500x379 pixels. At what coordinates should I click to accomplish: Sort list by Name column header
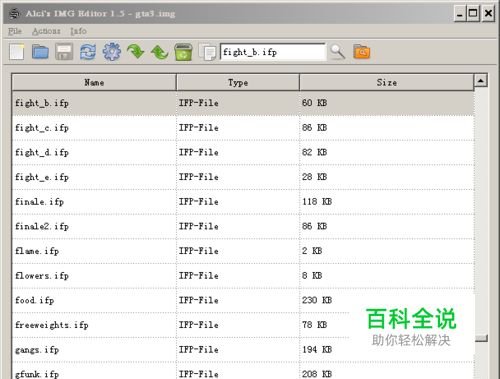pos(94,82)
